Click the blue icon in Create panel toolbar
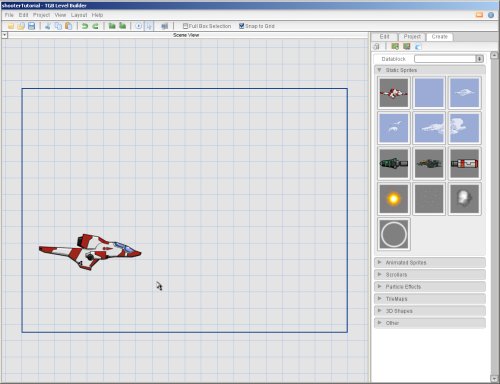 pos(418,47)
